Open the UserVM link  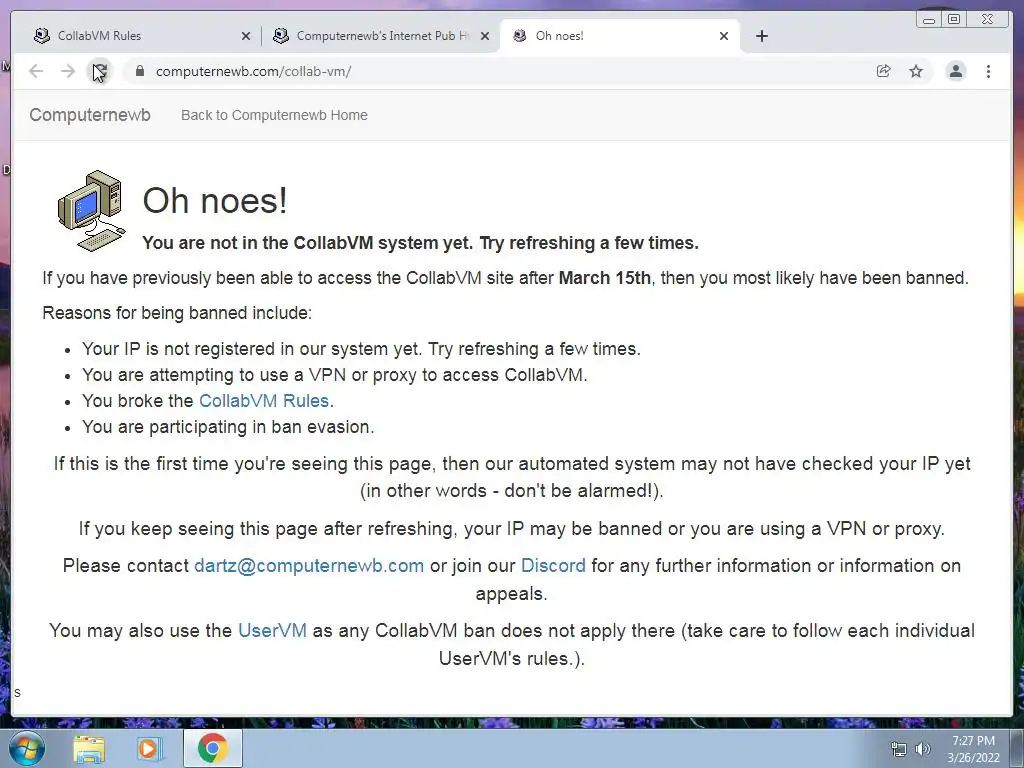[272, 630]
